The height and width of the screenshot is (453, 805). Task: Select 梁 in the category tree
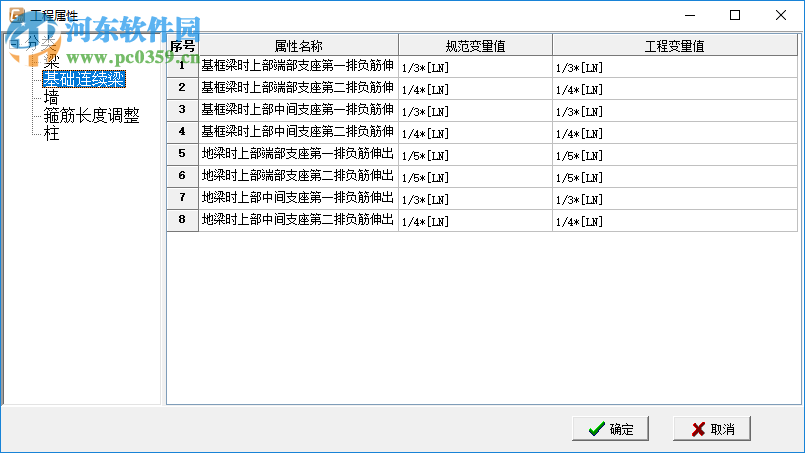51,61
